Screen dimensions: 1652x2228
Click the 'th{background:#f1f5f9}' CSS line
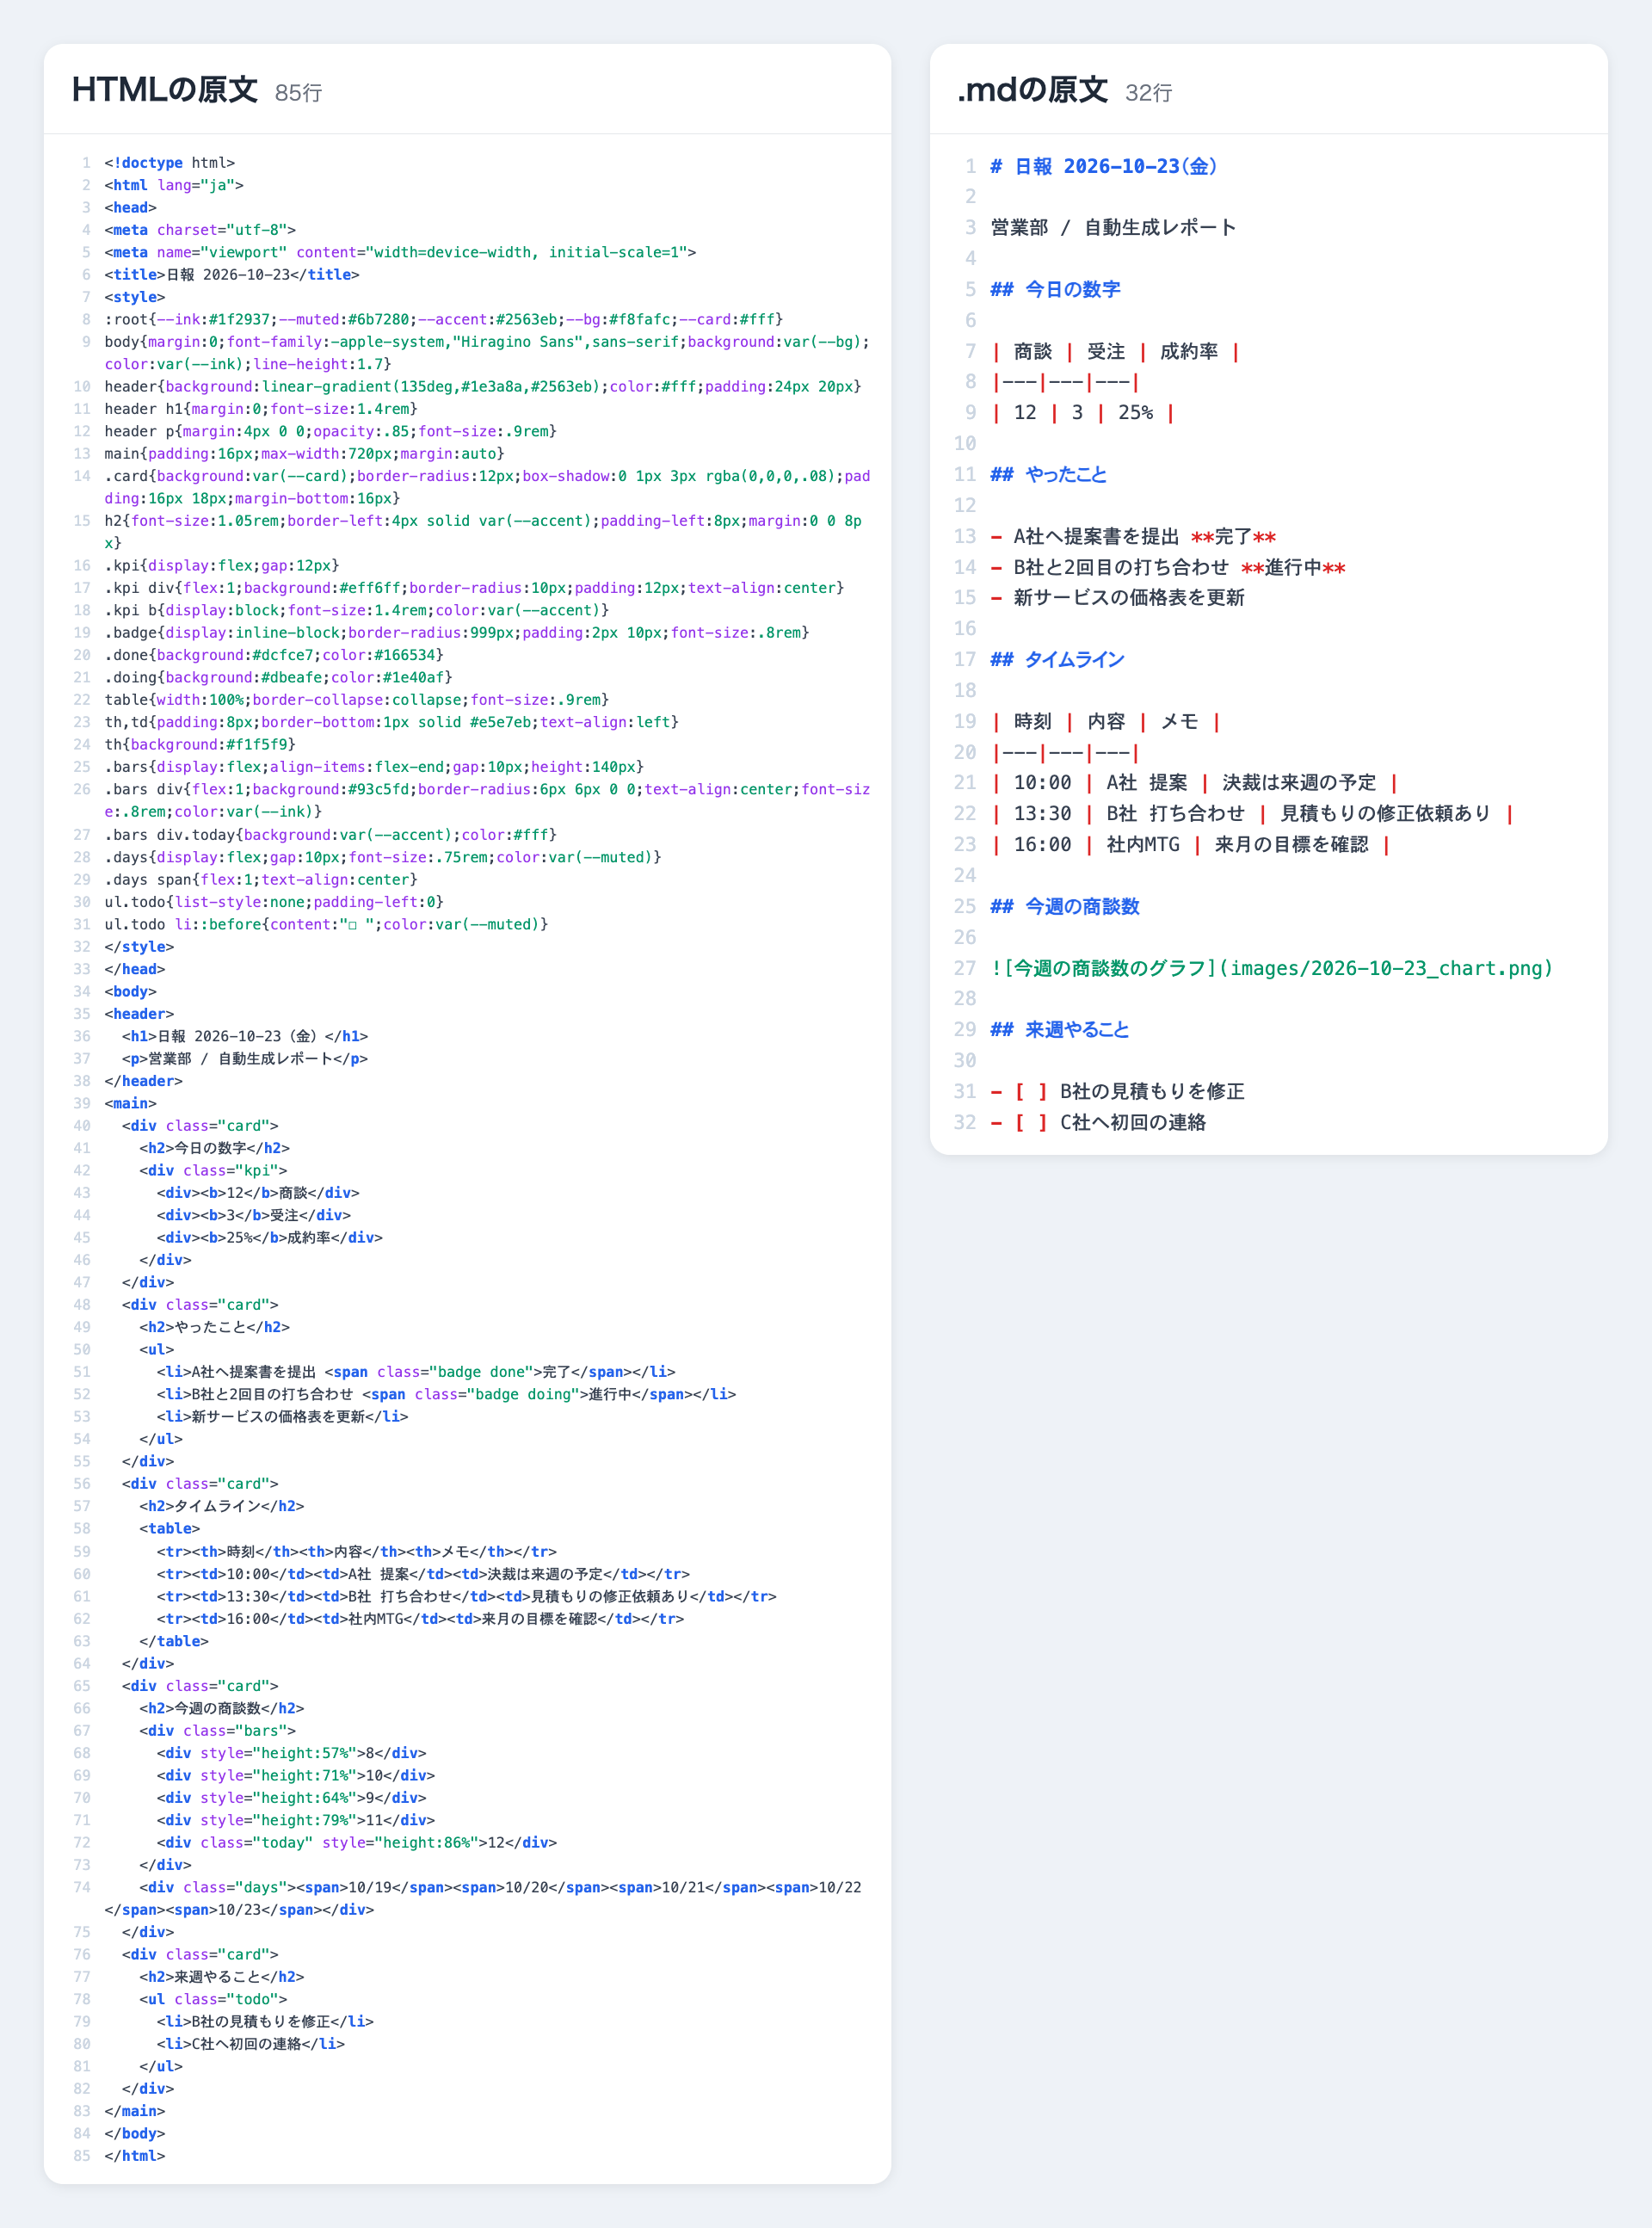click(200, 745)
